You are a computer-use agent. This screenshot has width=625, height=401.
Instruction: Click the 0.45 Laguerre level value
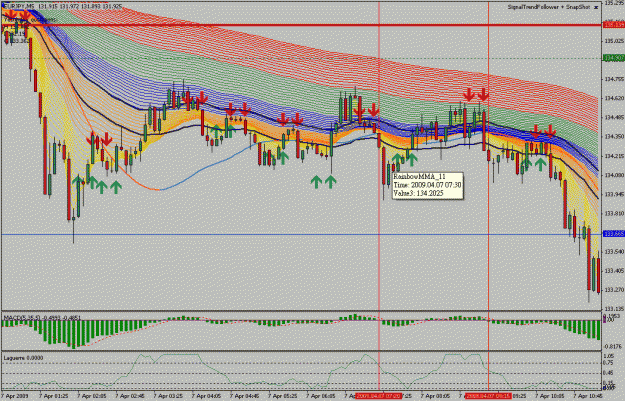point(608,373)
